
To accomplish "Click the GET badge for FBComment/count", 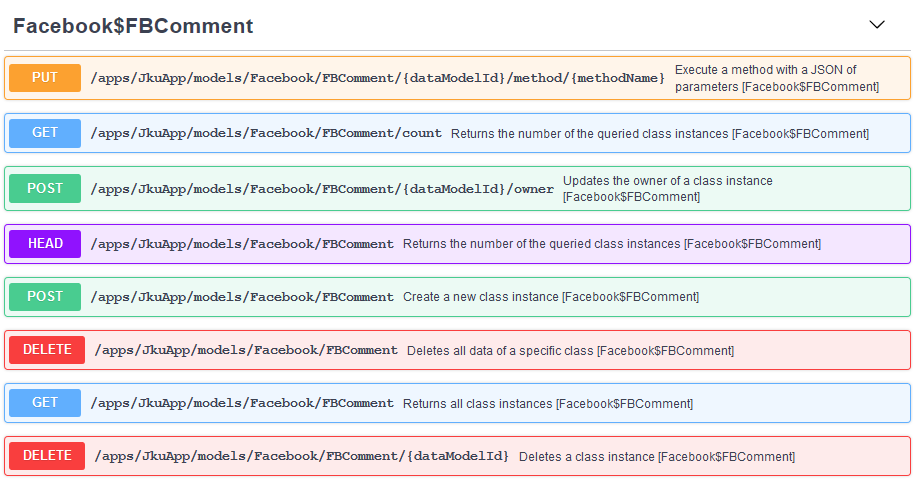I will click(x=45, y=133).
